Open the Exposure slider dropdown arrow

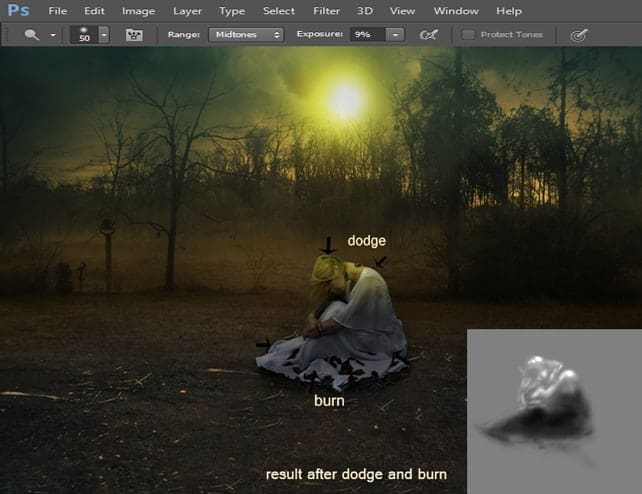[395, 35]
